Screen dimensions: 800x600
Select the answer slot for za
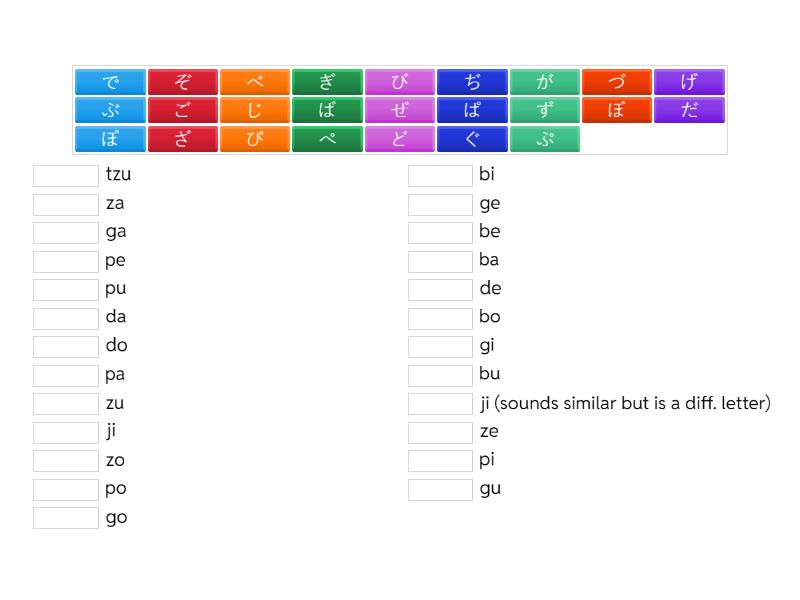[66, 205]
